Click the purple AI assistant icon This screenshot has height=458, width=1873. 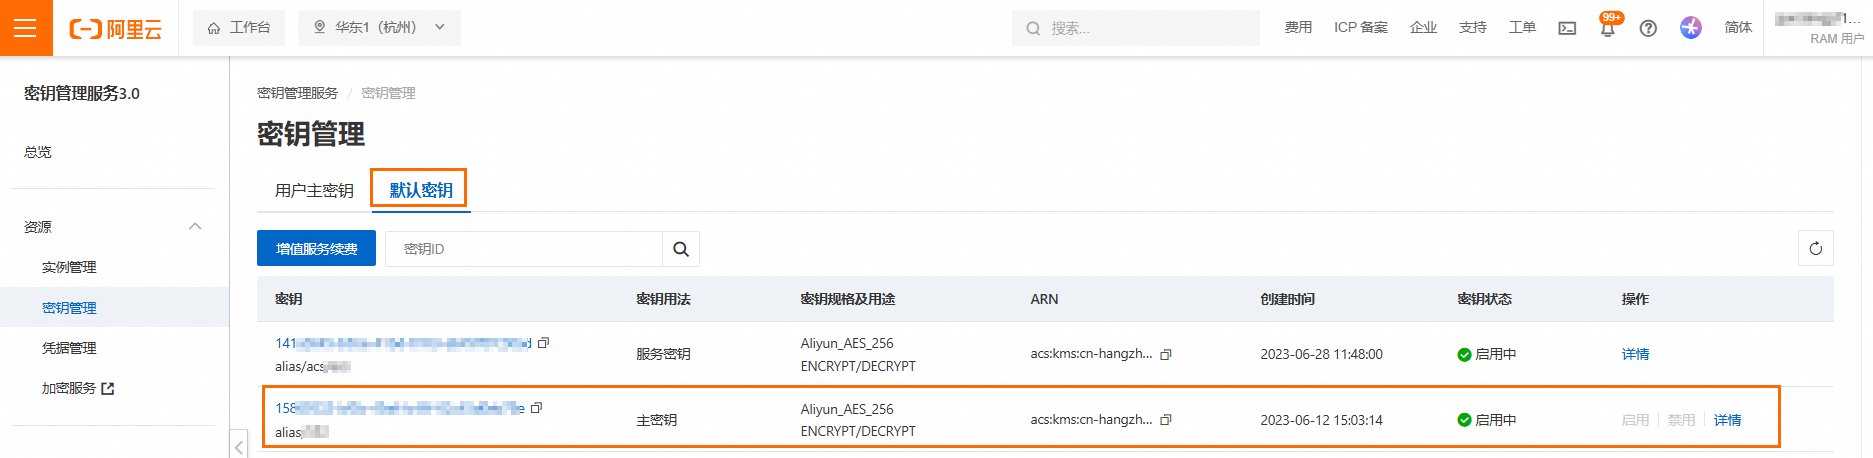(x=1690, y=28)
